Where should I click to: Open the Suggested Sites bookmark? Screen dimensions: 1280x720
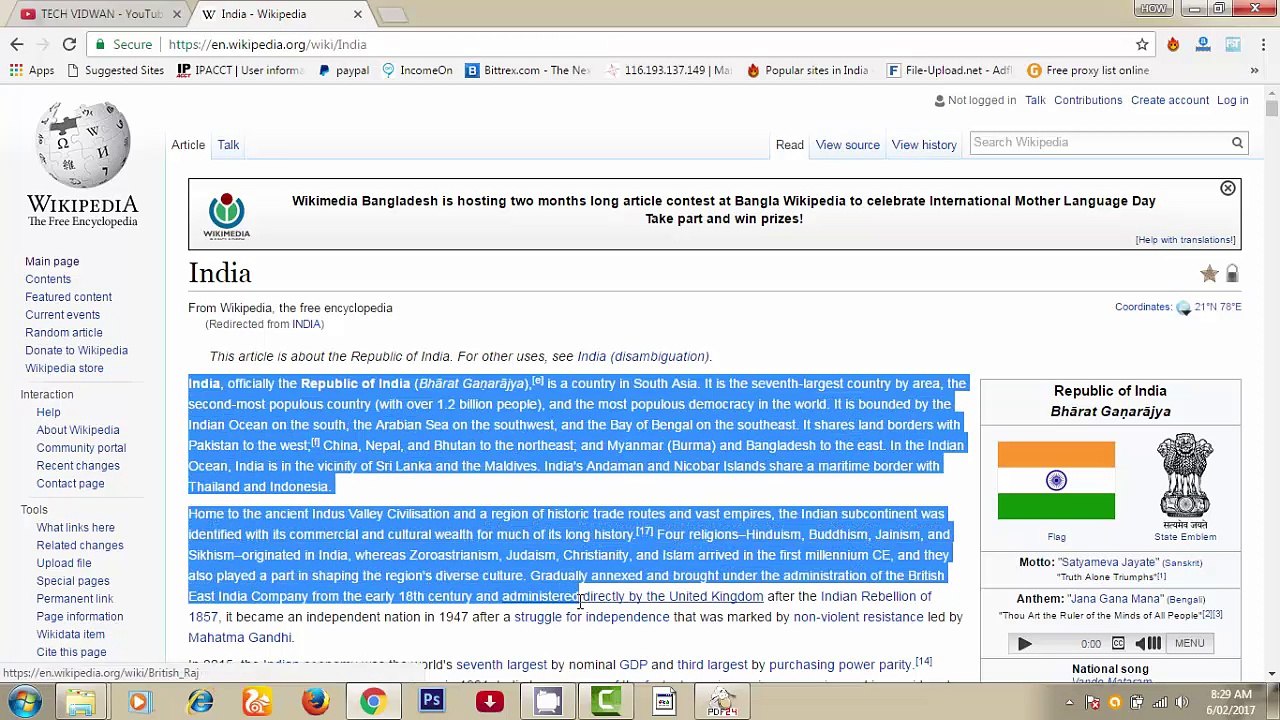(x=115, y=70)
